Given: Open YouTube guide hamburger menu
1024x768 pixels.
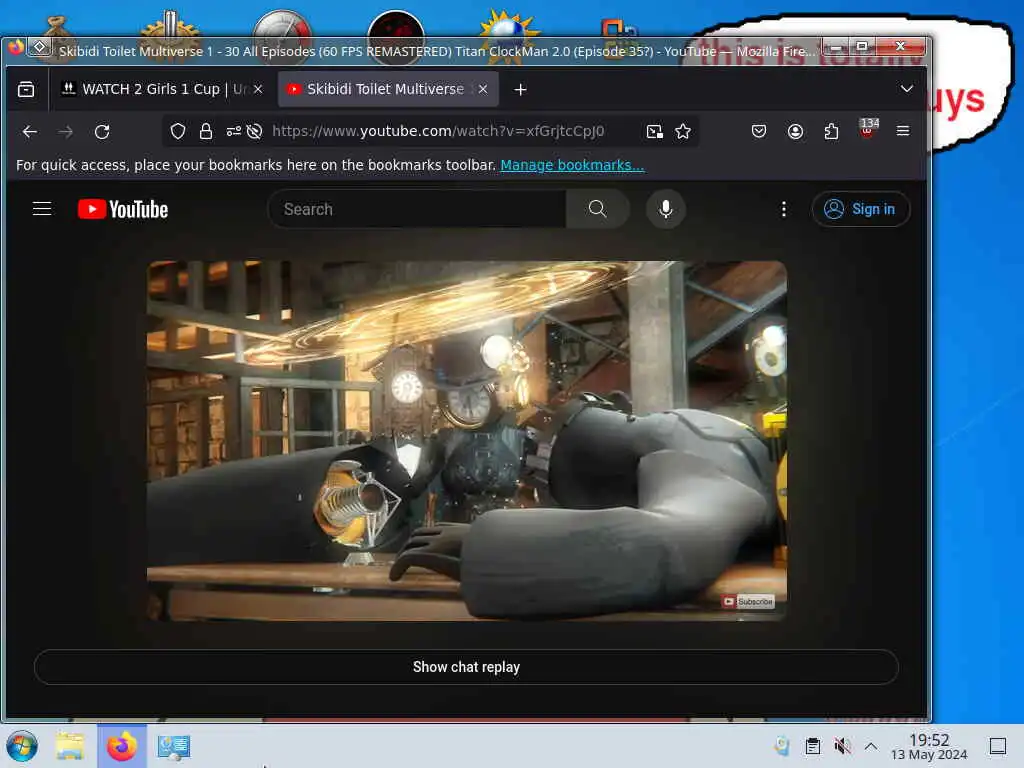Looking at the screenshot, I should tap(42, 209).
